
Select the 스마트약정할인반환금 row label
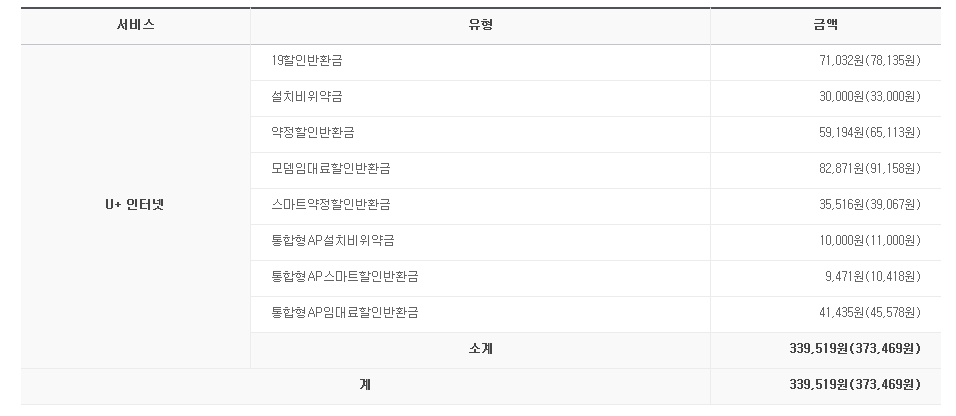pos(330,204)
